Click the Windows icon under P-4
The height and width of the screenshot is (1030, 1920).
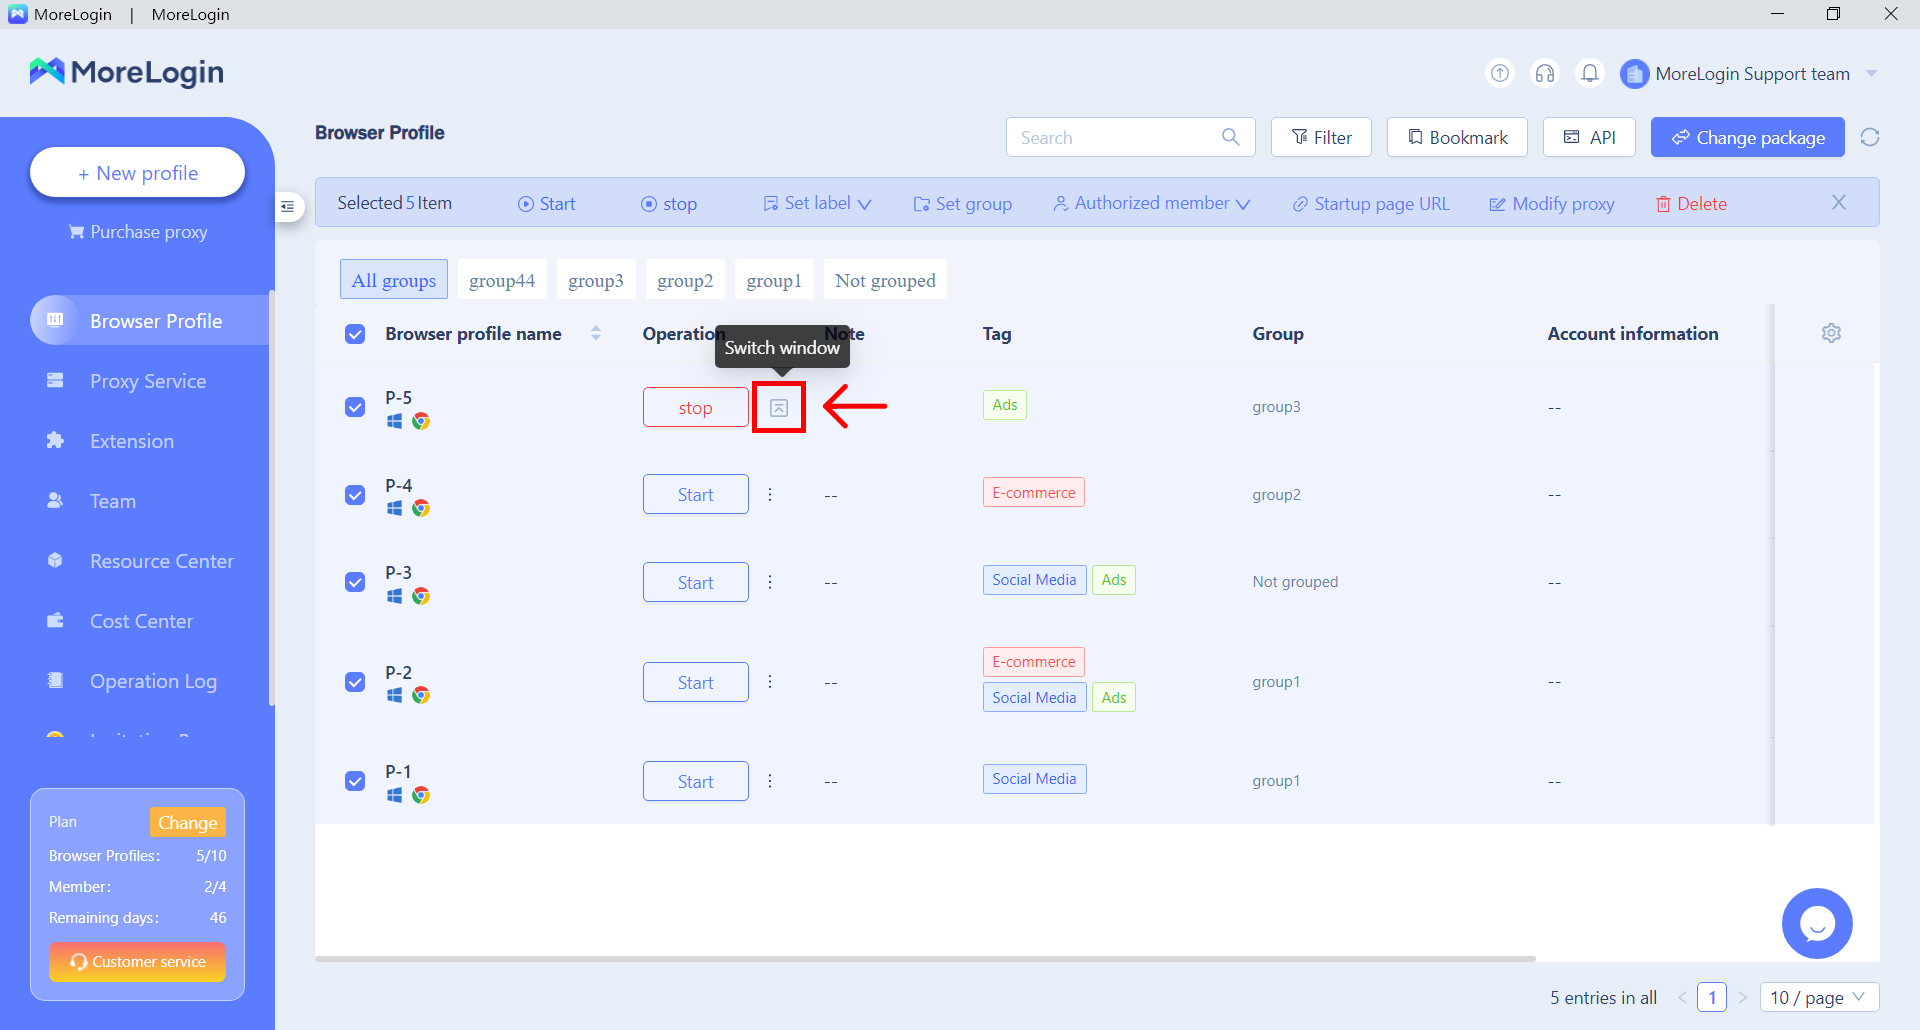[394, 509]
